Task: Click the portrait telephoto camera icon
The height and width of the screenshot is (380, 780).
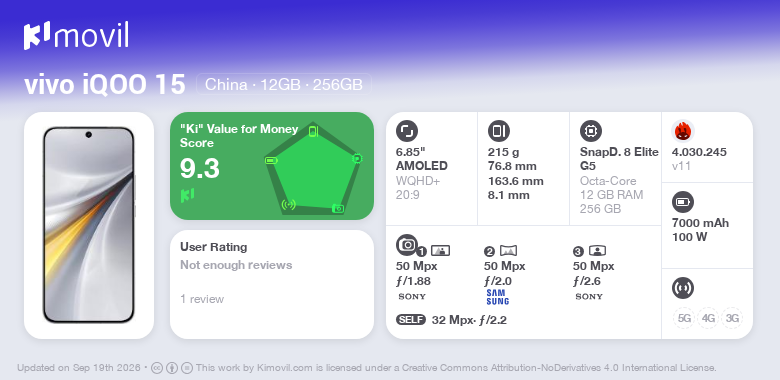Action: pyautogui.click(x=597, y=251)
